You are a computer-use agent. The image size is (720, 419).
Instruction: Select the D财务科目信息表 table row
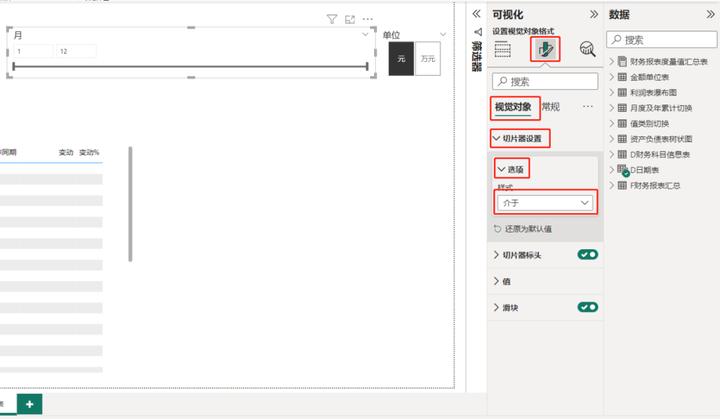[x=660, y=154]
